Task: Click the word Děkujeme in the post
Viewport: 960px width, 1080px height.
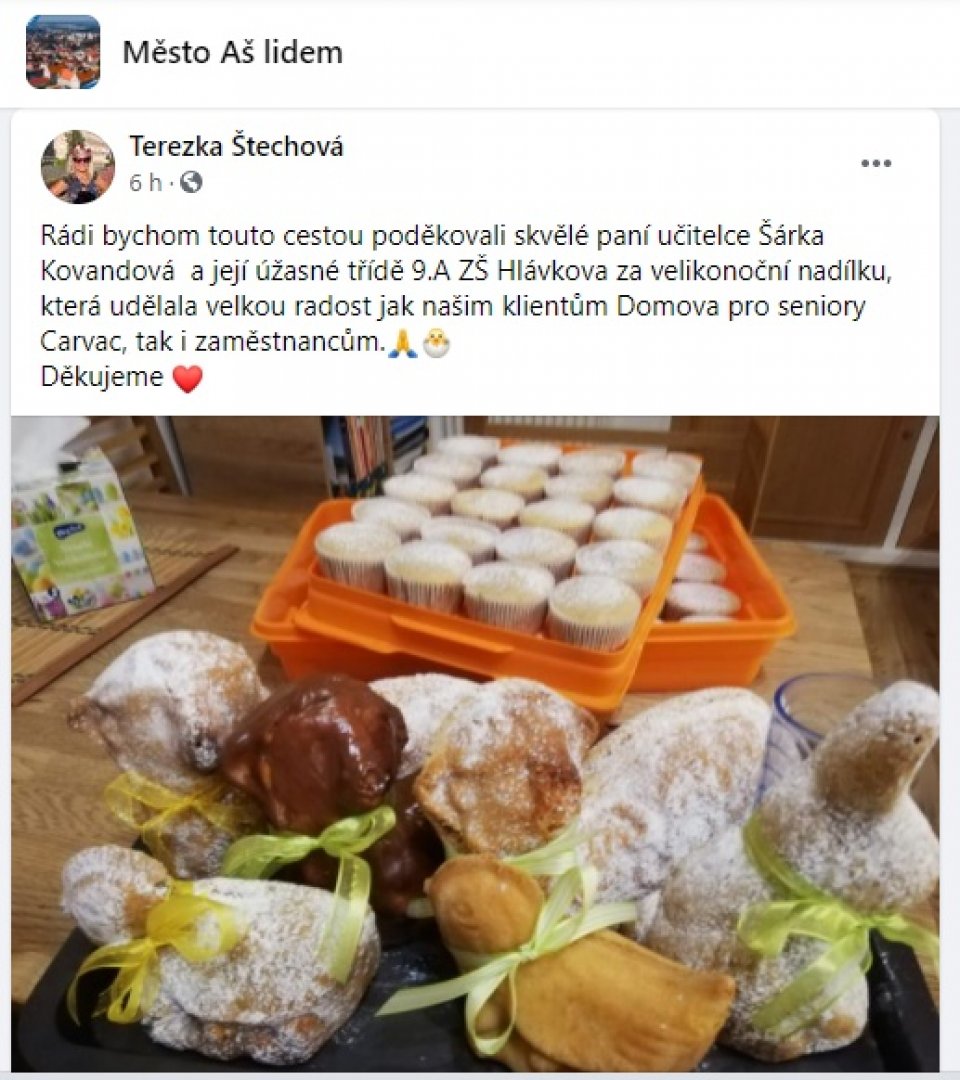Action: tap(102, 376)
